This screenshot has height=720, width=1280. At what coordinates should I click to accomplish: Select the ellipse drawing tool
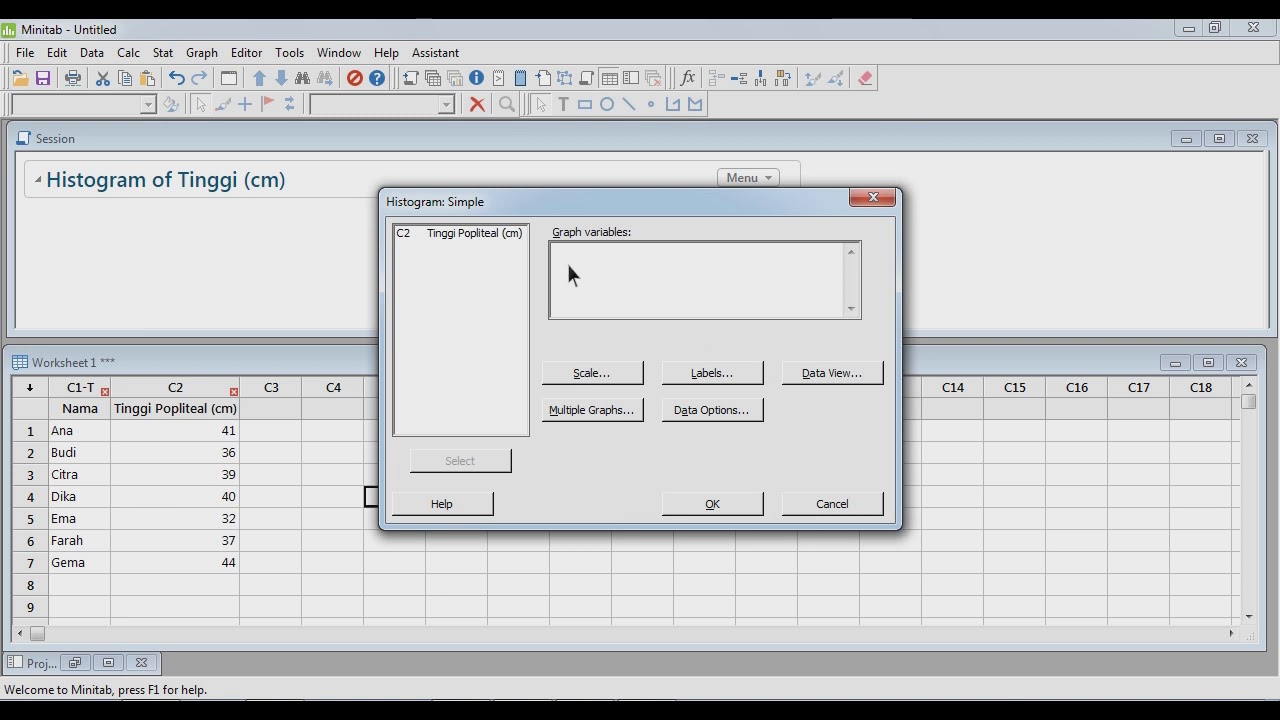pos(607,104)
